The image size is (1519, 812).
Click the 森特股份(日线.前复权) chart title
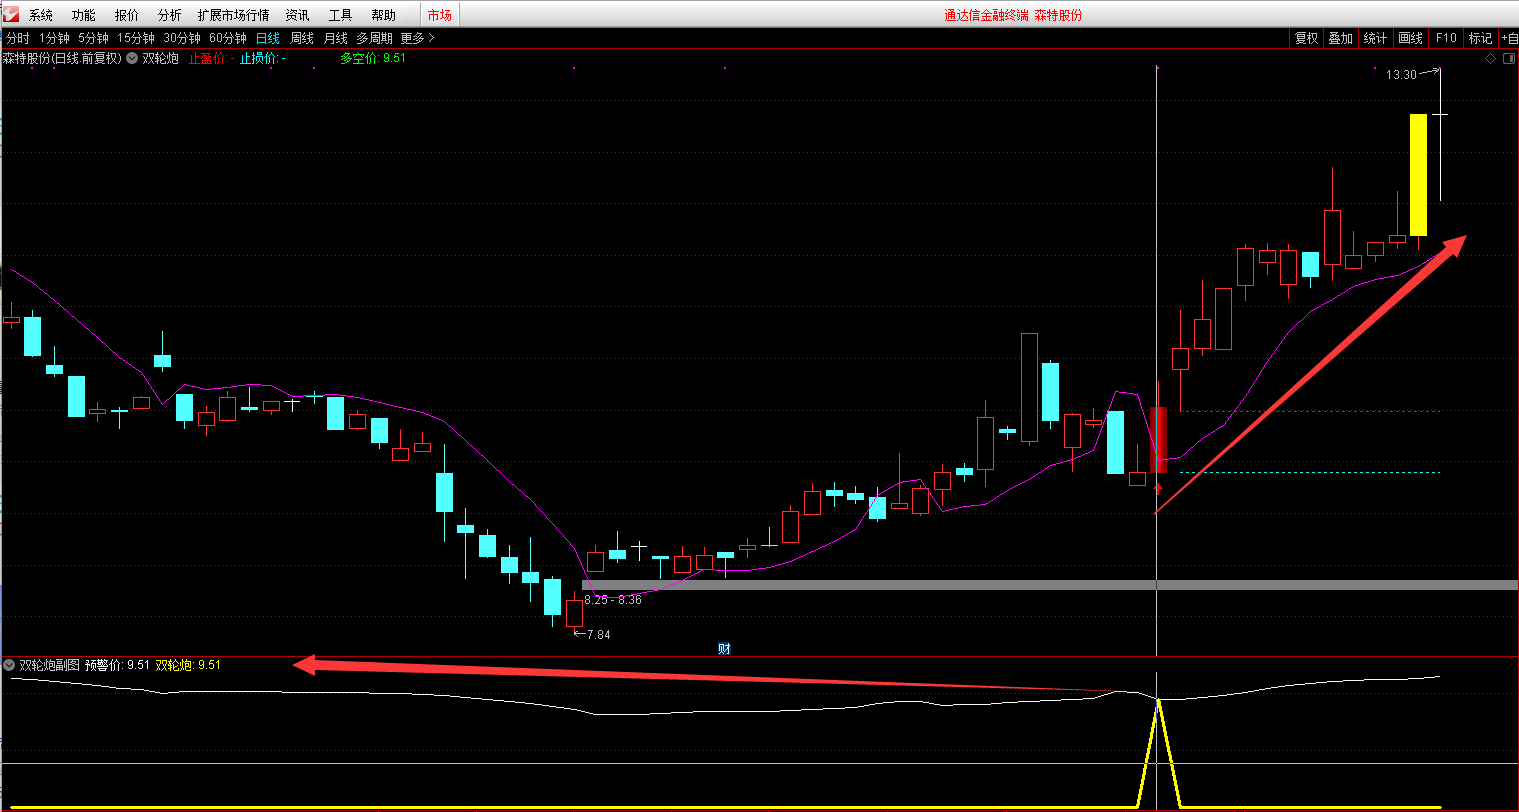pos(62,58)
